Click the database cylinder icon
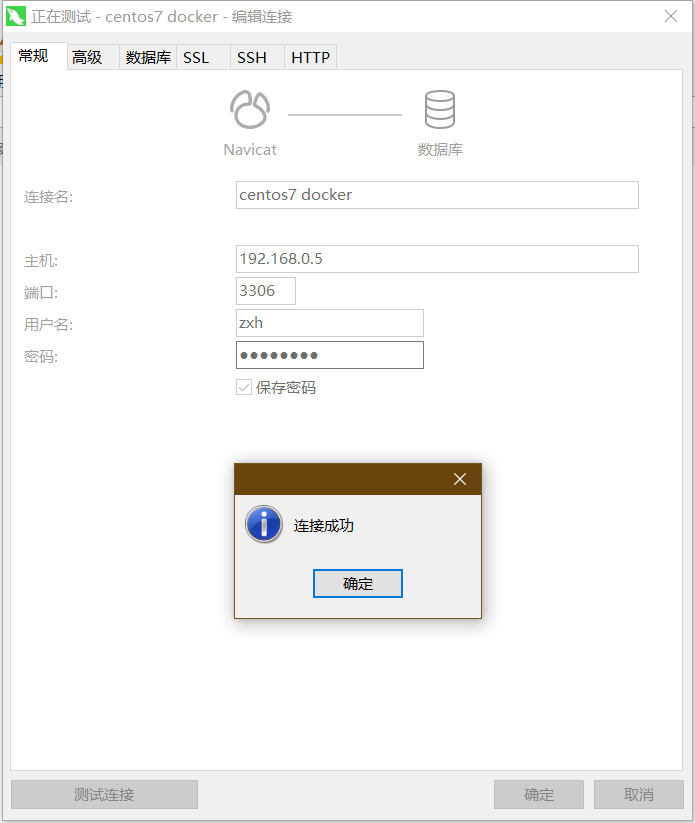 (x=439, y=109)
